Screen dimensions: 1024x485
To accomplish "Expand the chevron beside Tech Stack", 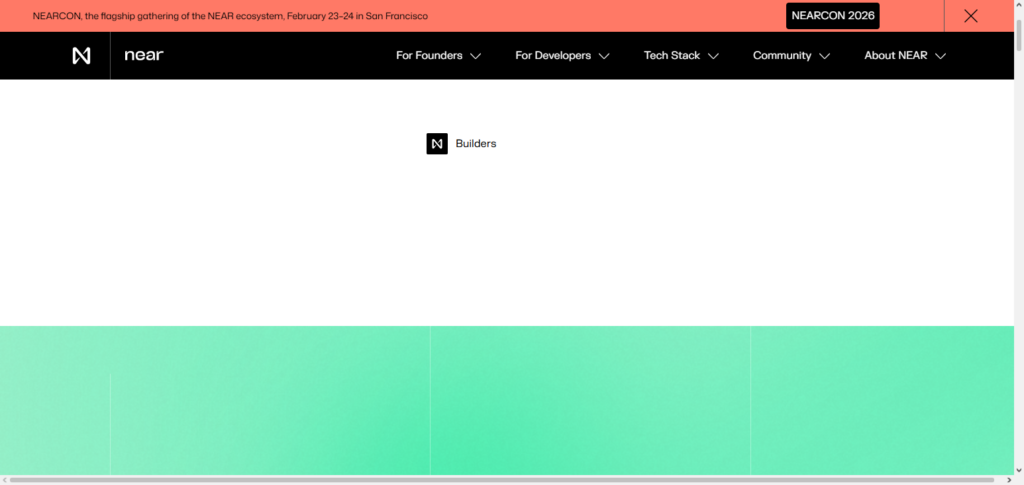I will [713, 57].
